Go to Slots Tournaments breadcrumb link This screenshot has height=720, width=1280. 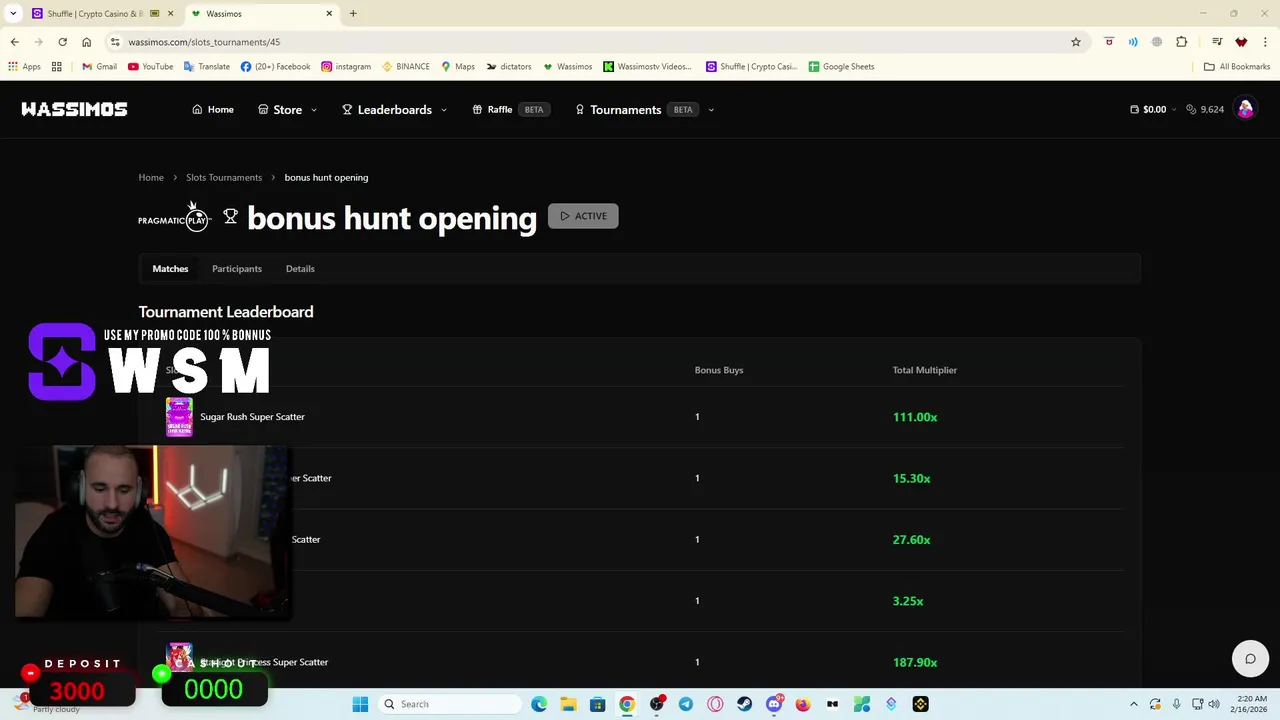[x=224, y=177]
